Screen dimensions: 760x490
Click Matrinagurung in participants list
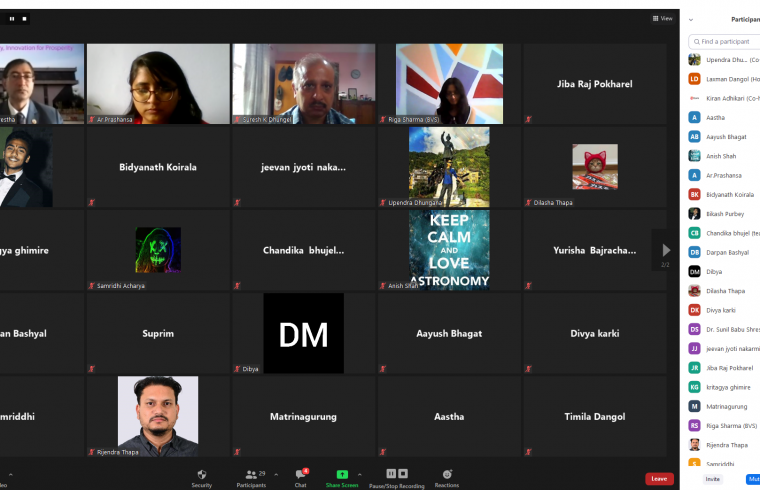[x=724, y=407]
